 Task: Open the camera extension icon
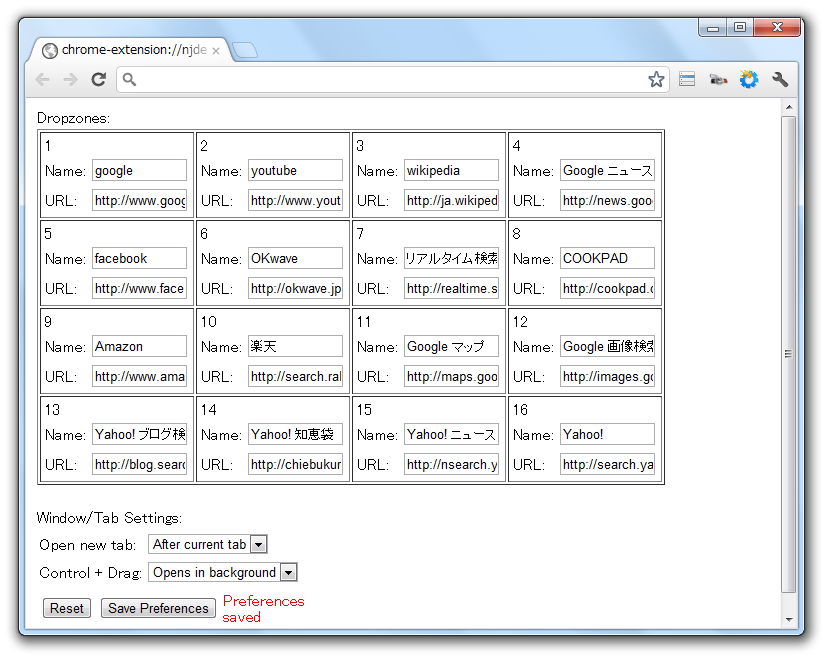(x=718, y=80)
